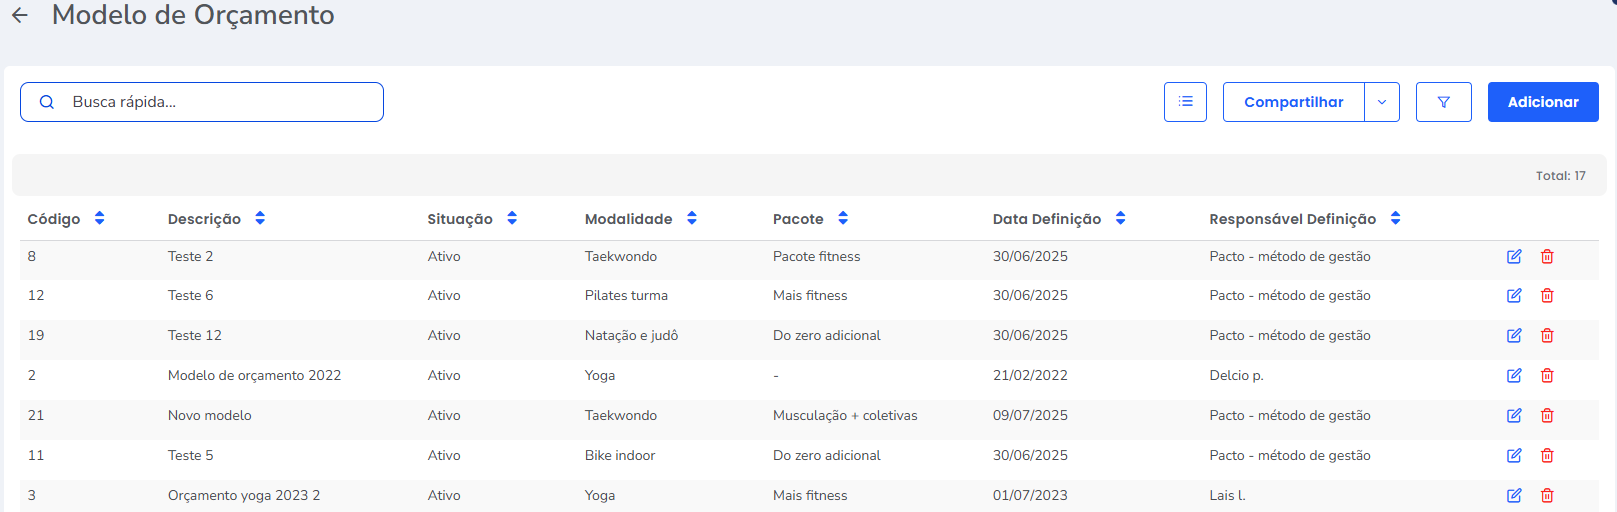This screenshot has height=512, width=1617.
Task: Delete the Teste 5 row
Action: click(1547, 456)
